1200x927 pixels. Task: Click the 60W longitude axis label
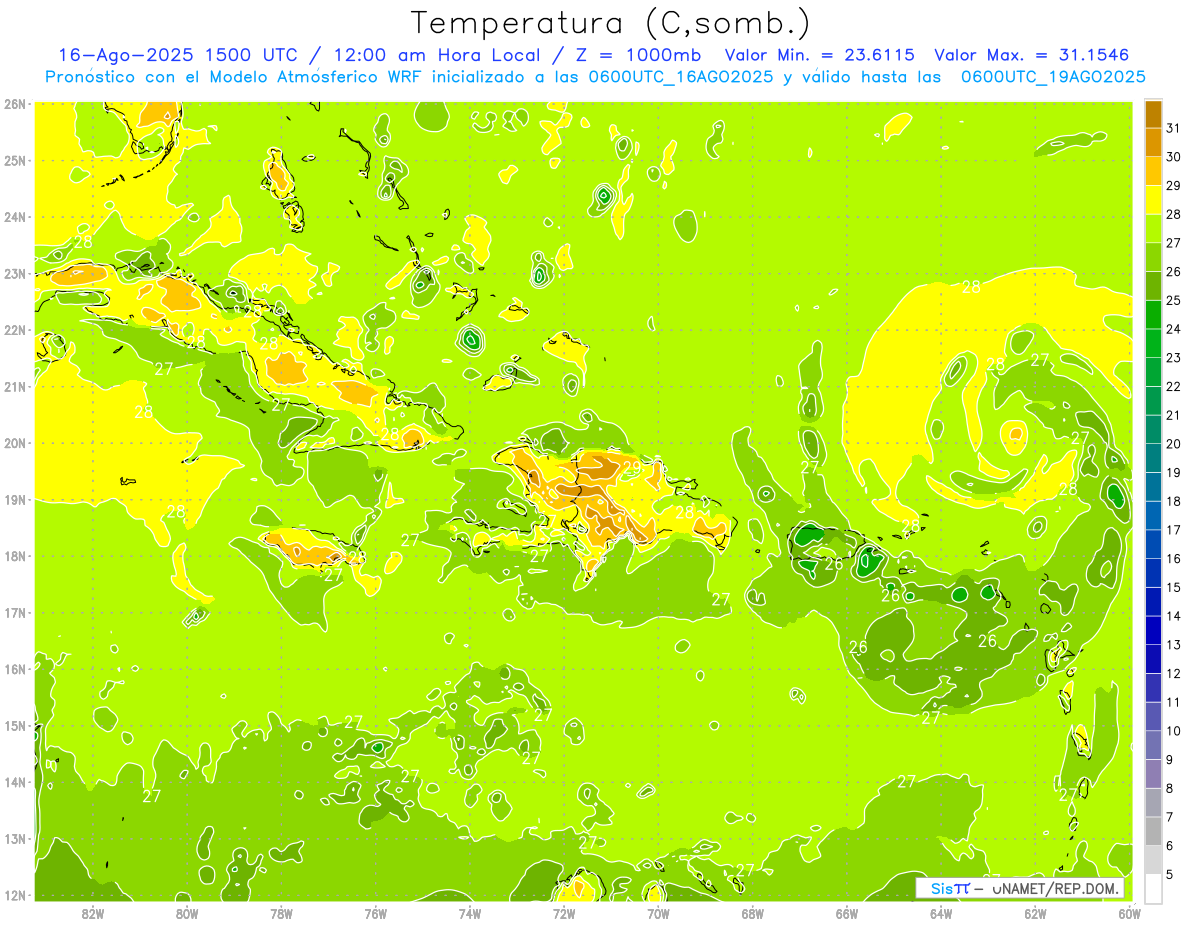1129,913
